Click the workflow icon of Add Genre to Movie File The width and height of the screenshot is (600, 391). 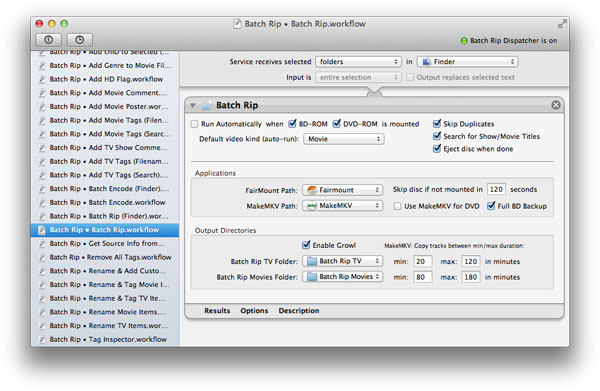coord(42,66)
